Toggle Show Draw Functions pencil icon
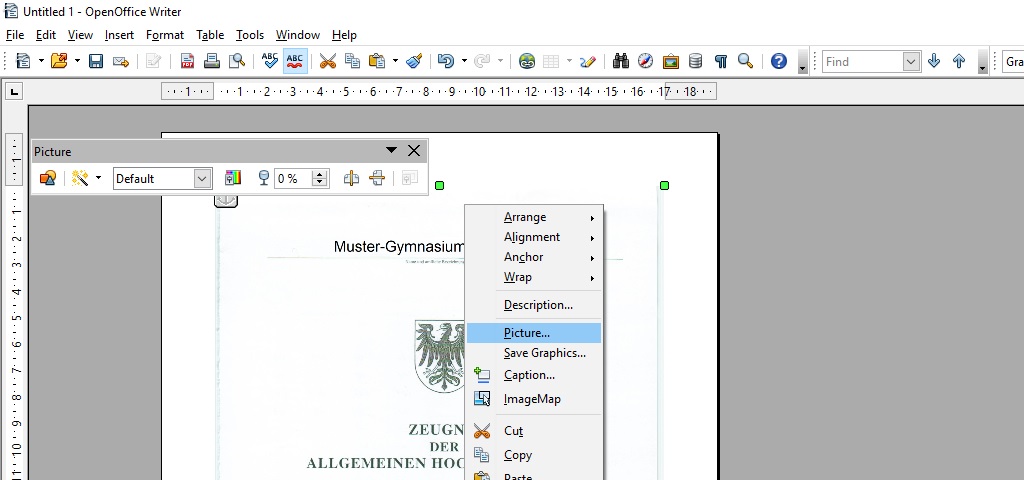 [x=588, y=61]
